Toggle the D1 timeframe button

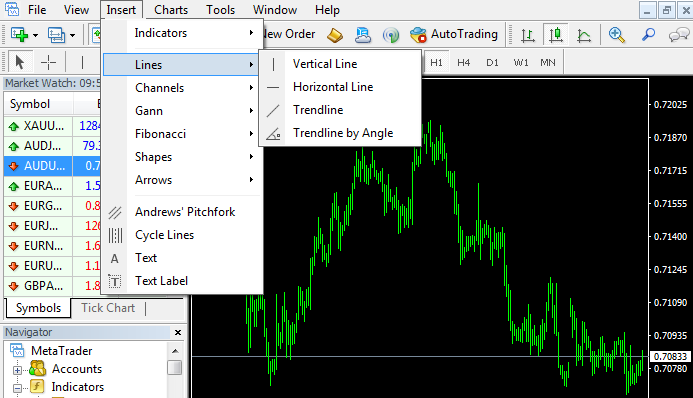coord(492,63)
